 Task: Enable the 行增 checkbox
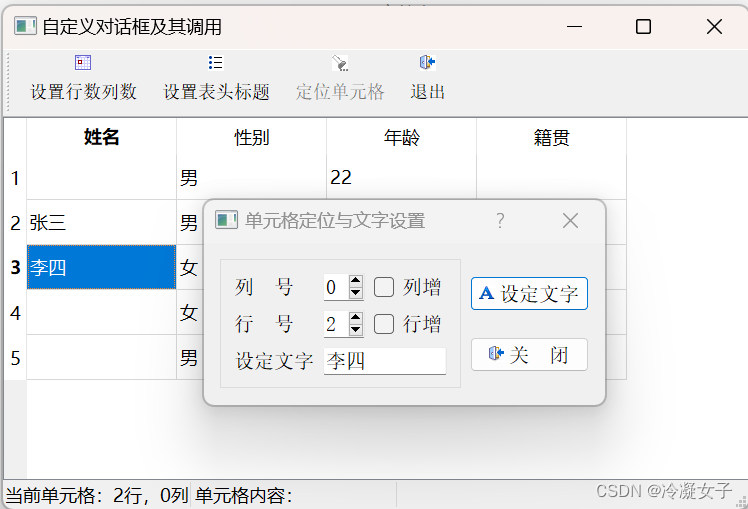click(x=384, y=324)
